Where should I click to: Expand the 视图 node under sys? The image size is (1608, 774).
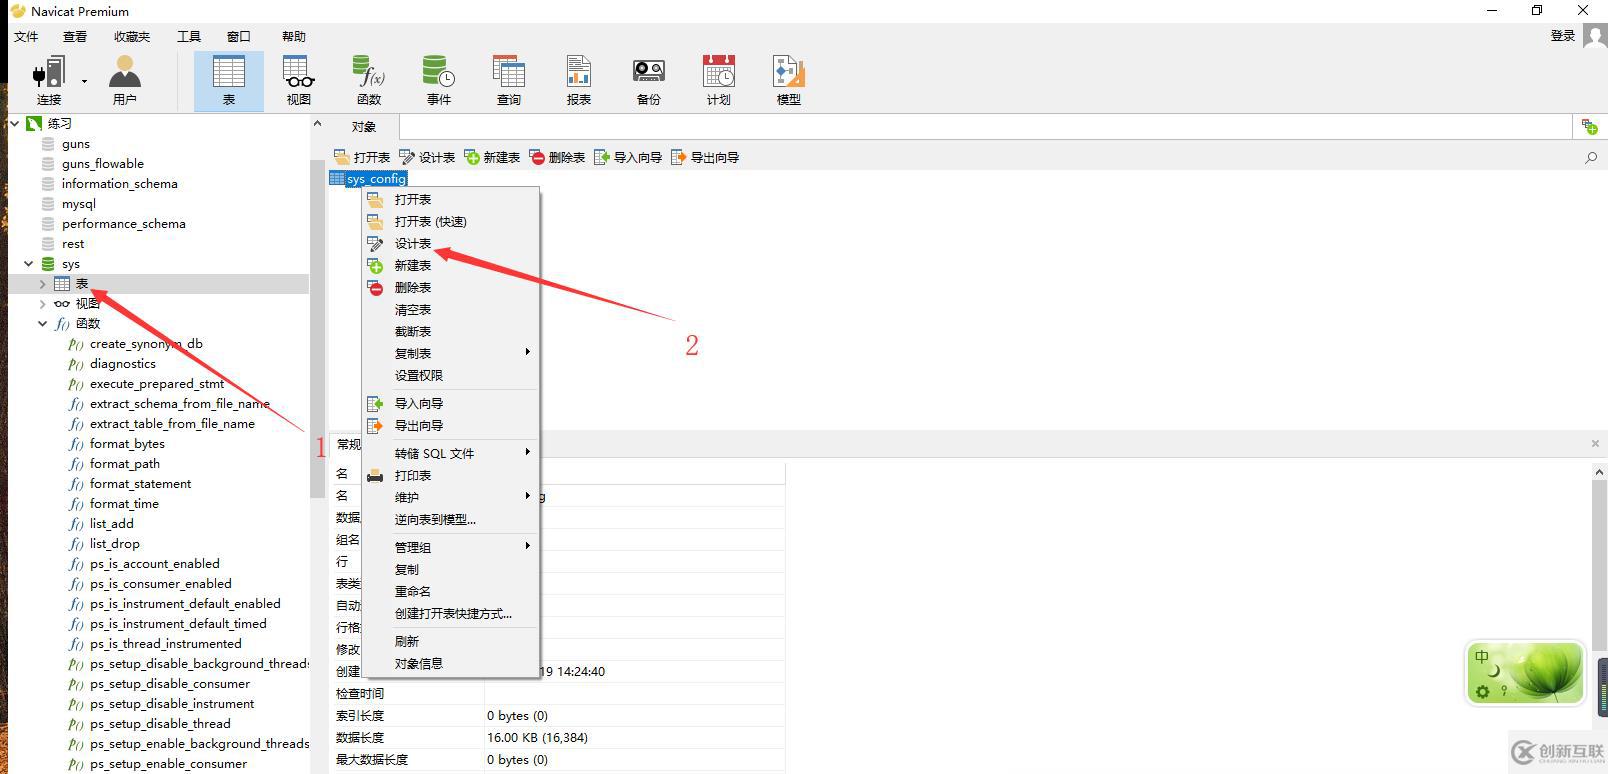coord(42,304)
